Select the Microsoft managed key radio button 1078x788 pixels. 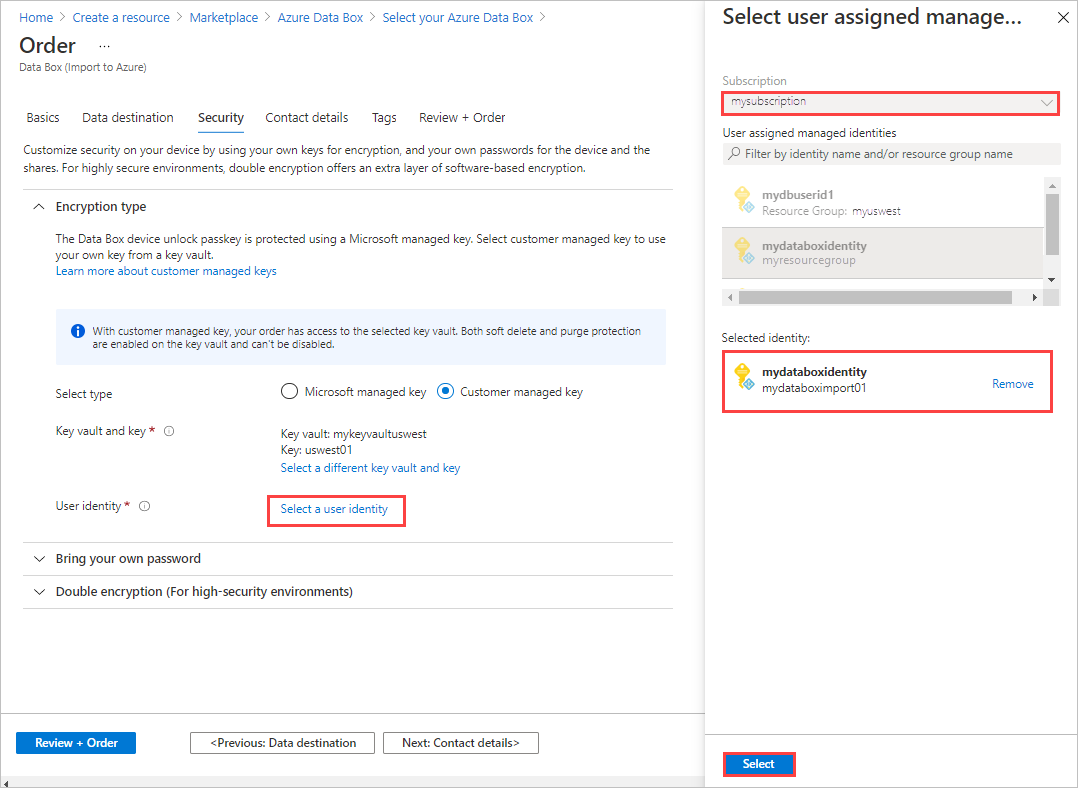click(289, 391)
